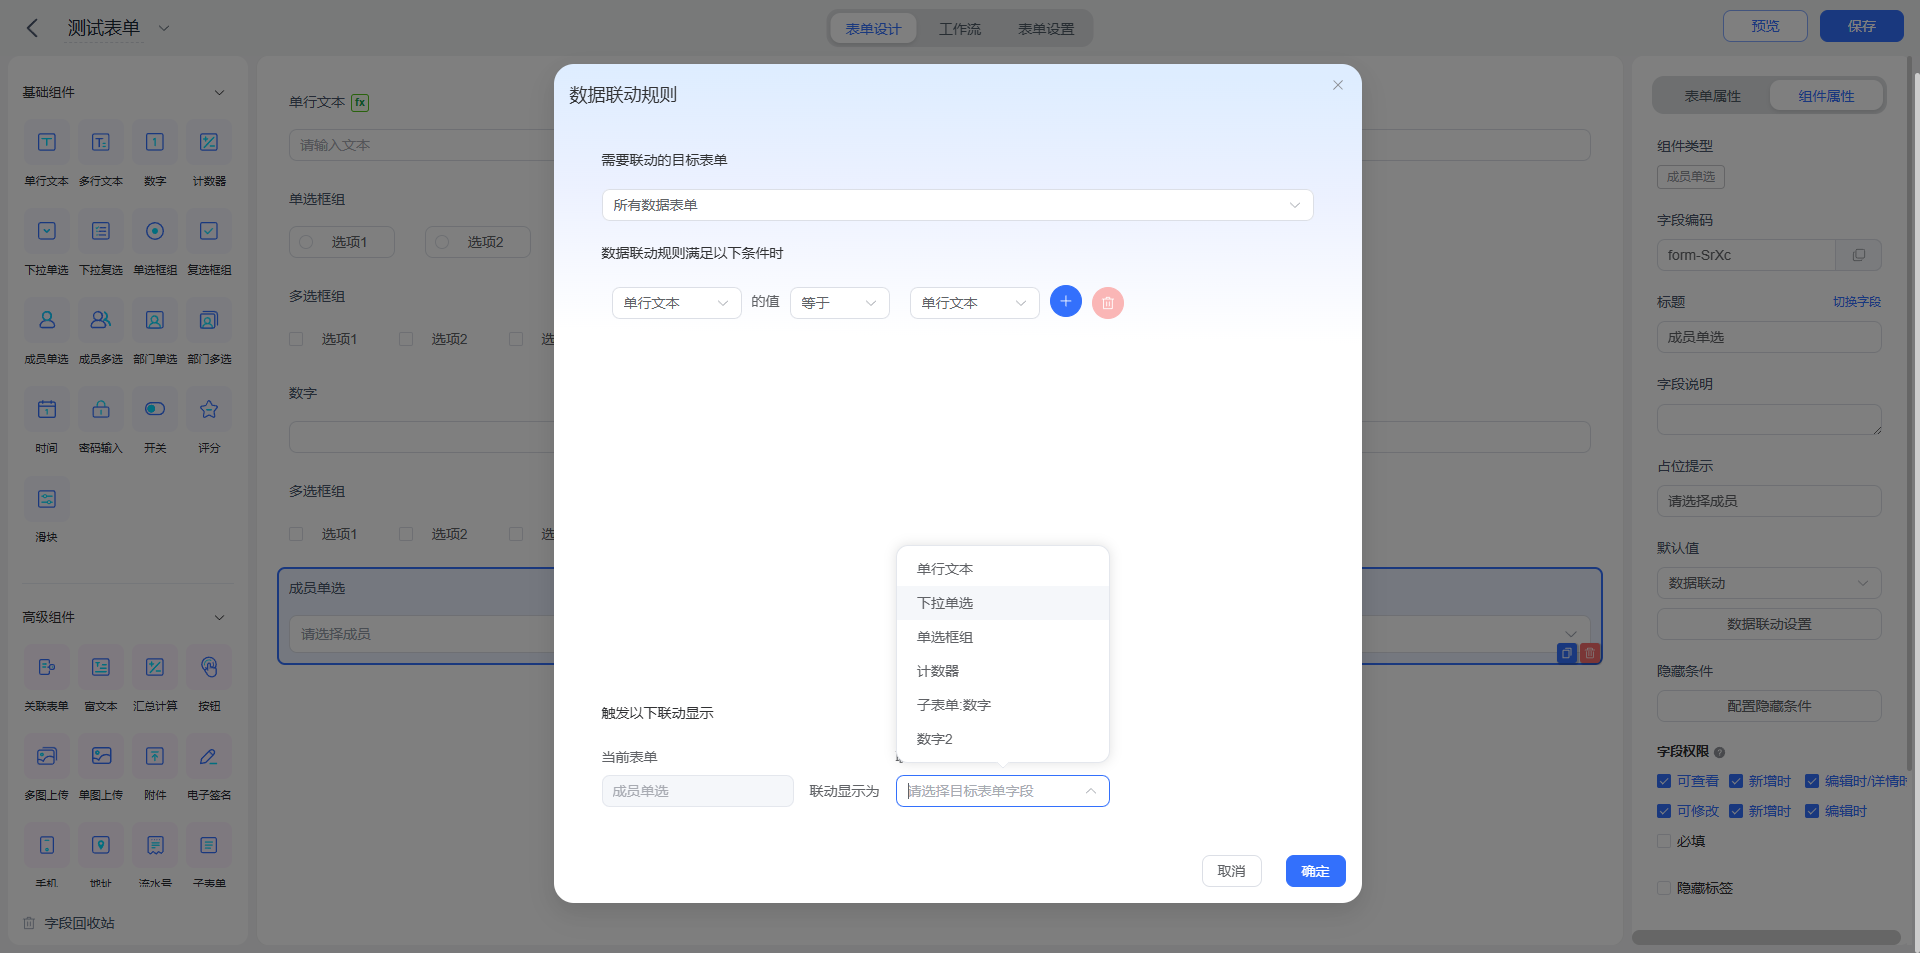Screen dimensions: 1920x953
Task: Copy the field code form-SrXc
Action: (x=1858, y=255)
